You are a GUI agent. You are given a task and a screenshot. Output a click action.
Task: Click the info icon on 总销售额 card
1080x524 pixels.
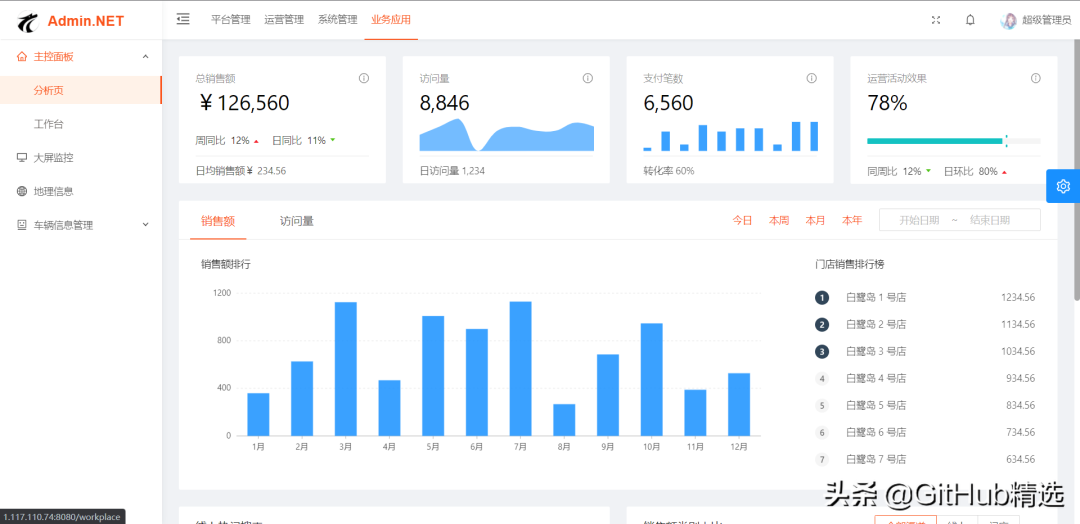(364, 78)
